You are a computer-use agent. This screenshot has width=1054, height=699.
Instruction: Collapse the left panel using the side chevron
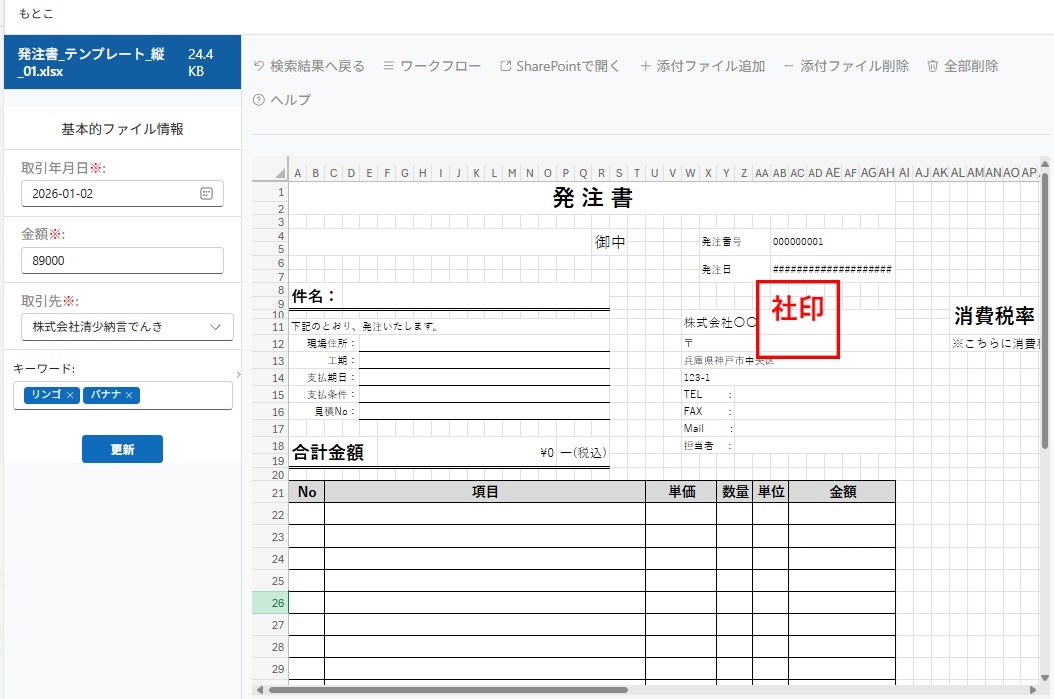coord(238,375)
